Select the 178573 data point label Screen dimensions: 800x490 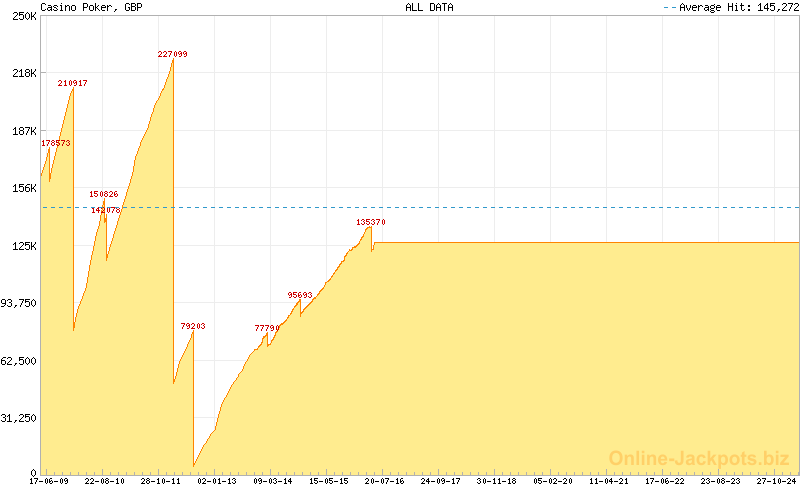click(x=56, y=143)
